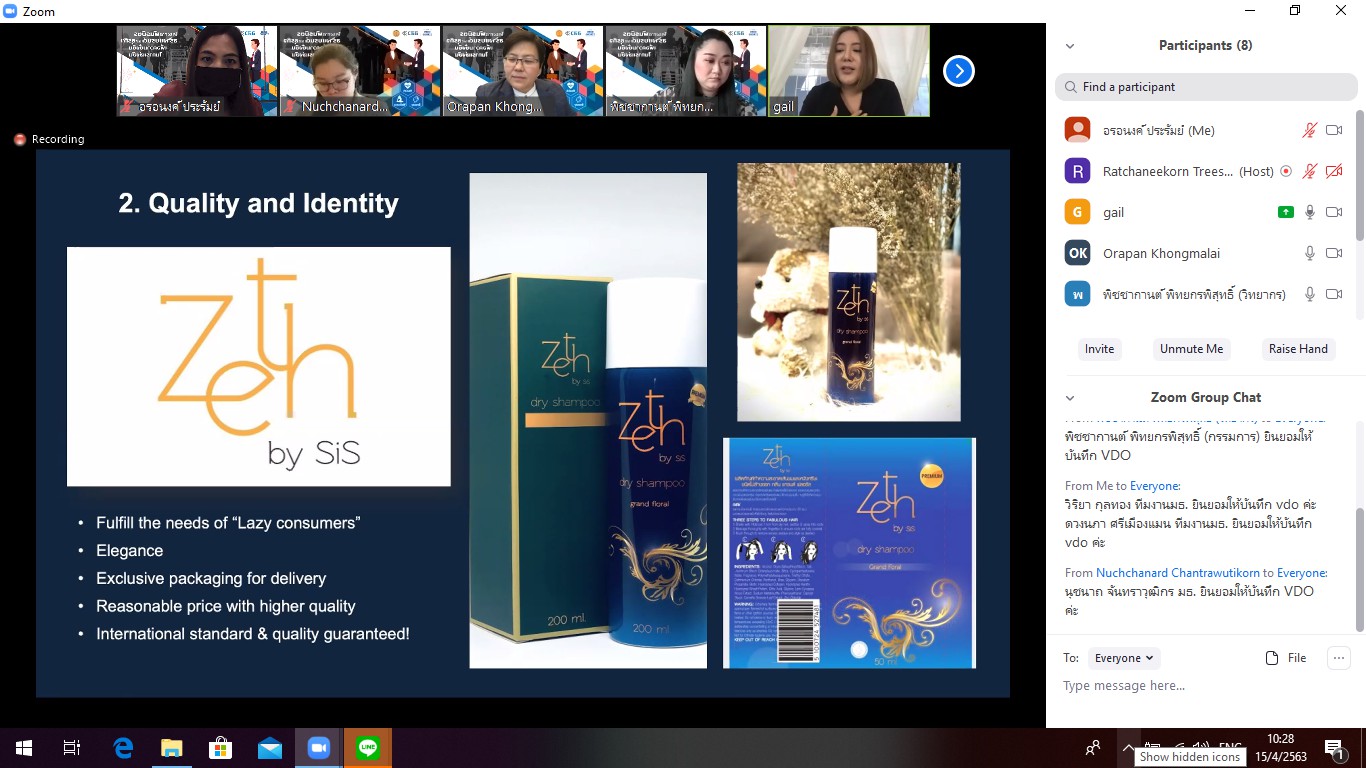Click the Invite button
This screenshot has width=1366, height=768.
pos(1099,349)
